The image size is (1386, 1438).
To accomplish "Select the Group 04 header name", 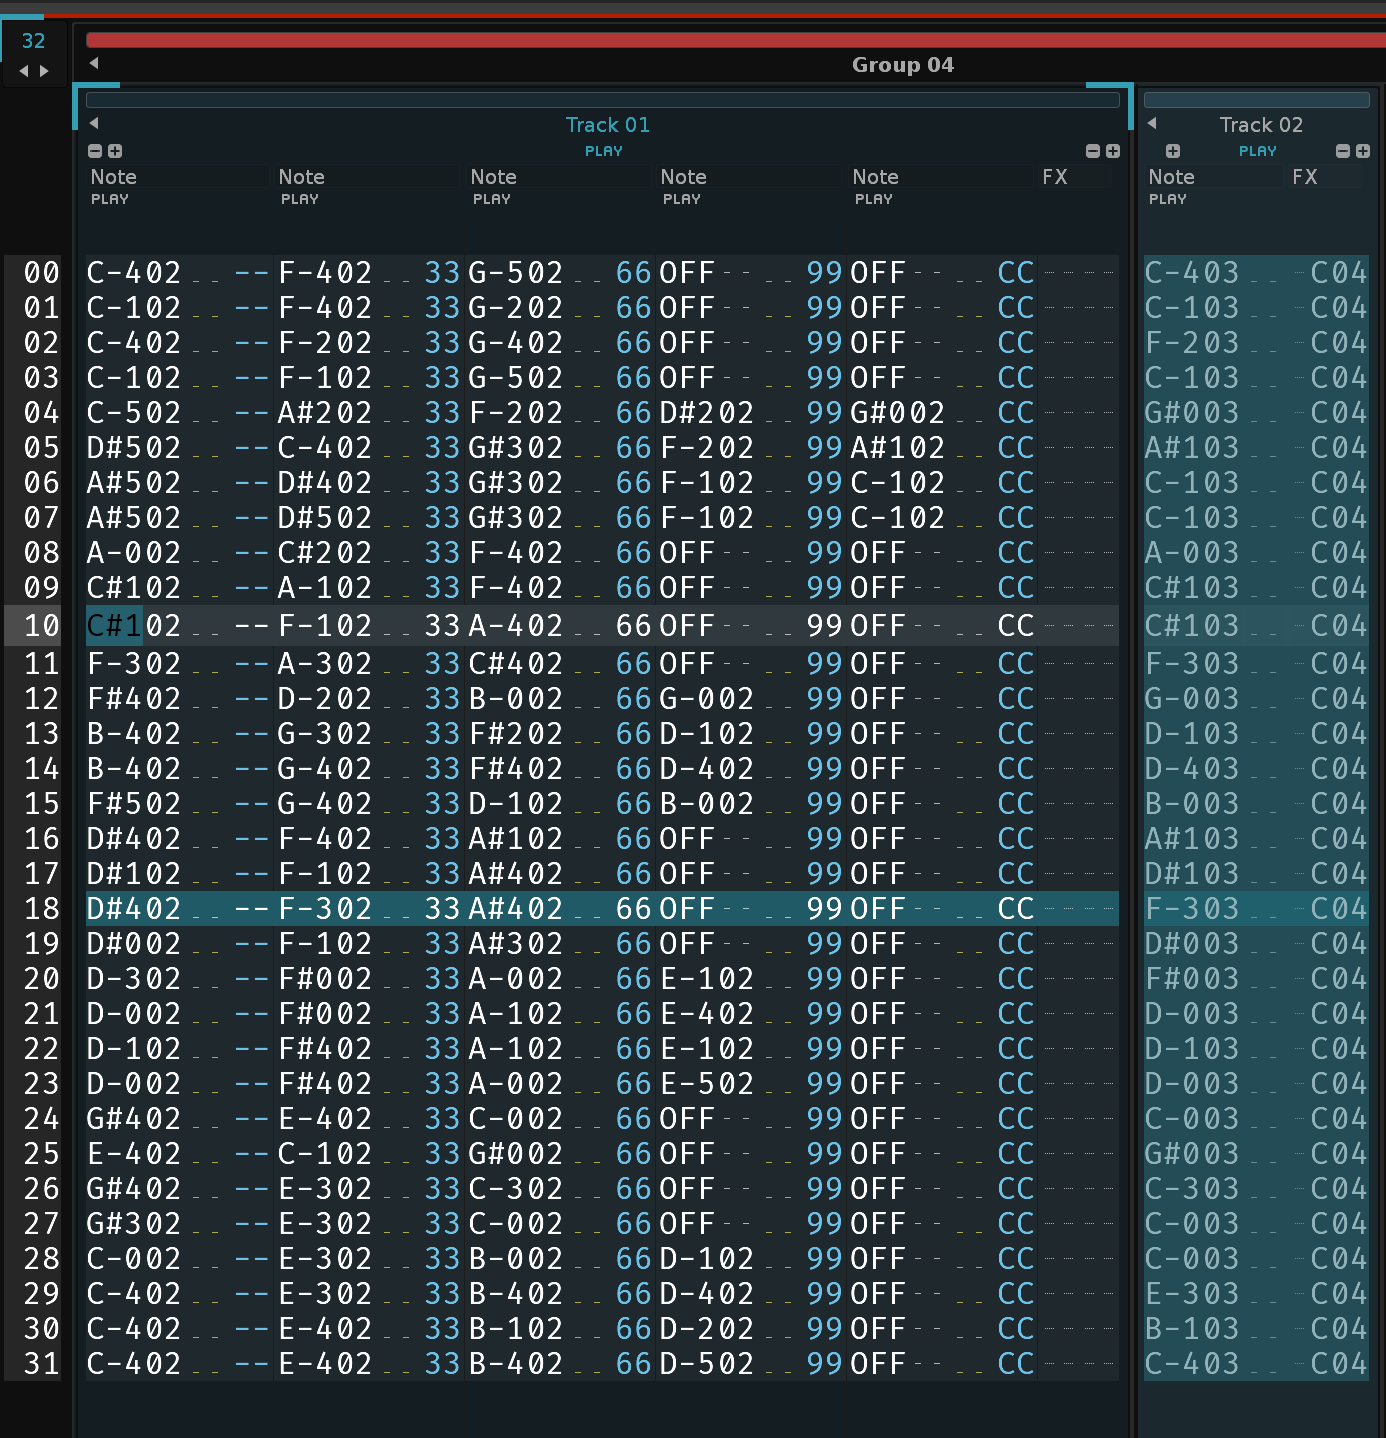I will click(902, 65).
